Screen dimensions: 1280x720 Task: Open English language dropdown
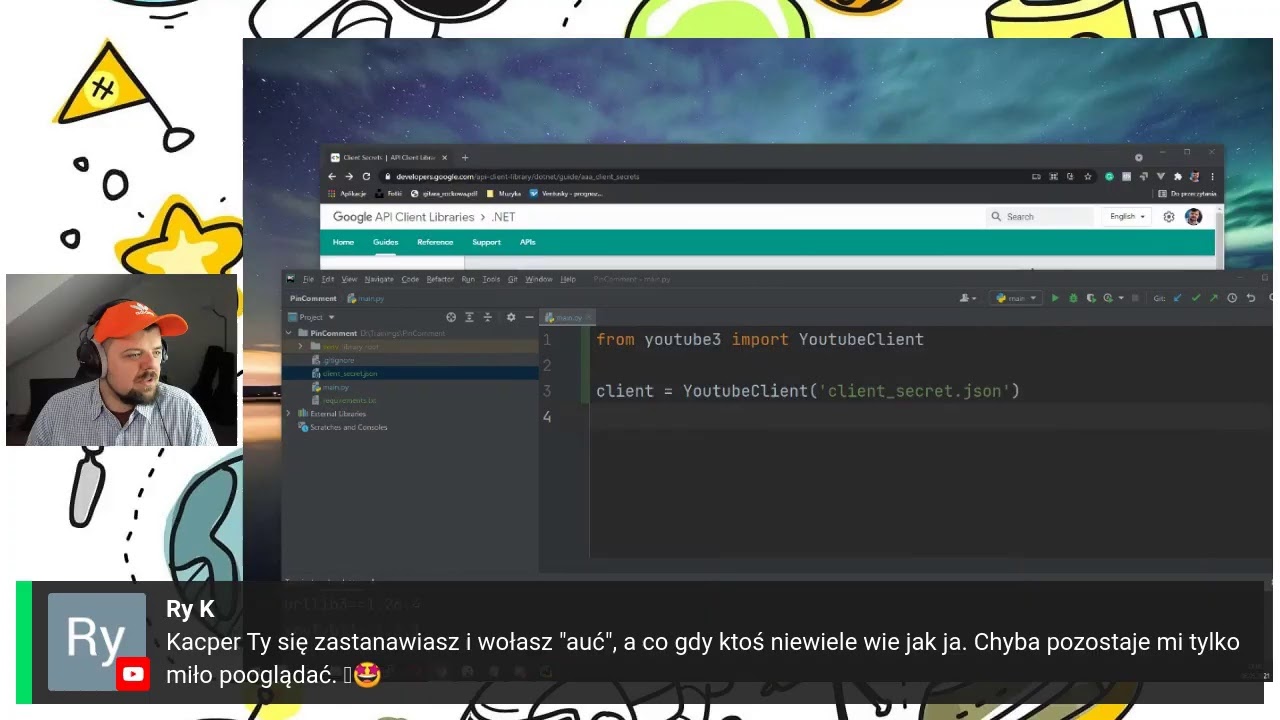tap(1127, 216)
